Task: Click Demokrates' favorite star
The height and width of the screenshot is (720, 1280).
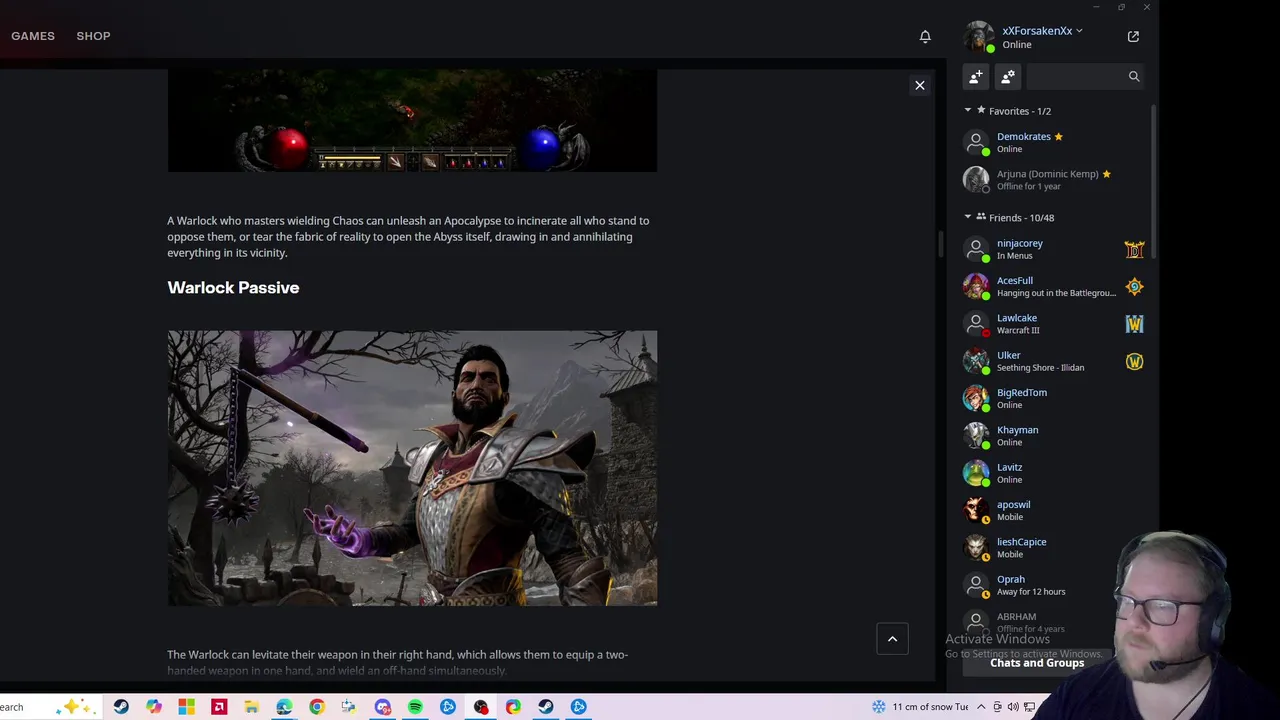Action: click(1058, 137)
